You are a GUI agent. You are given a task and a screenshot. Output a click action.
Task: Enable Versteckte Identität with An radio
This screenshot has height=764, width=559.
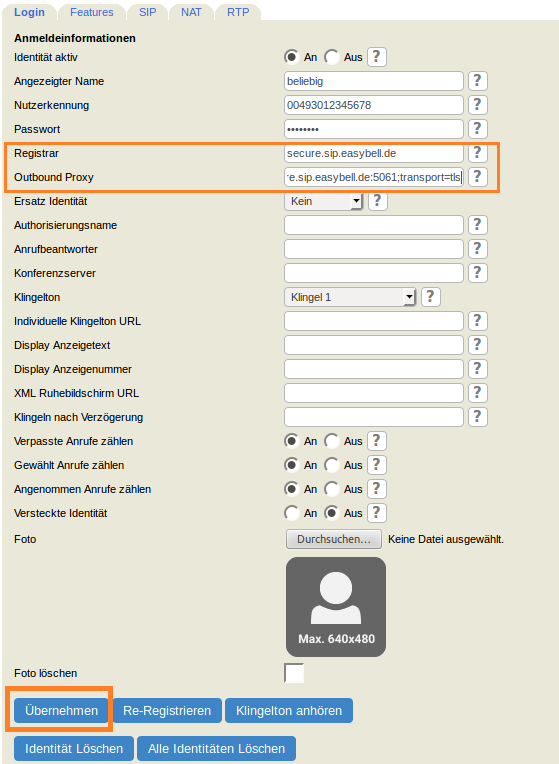click(291, 513)
